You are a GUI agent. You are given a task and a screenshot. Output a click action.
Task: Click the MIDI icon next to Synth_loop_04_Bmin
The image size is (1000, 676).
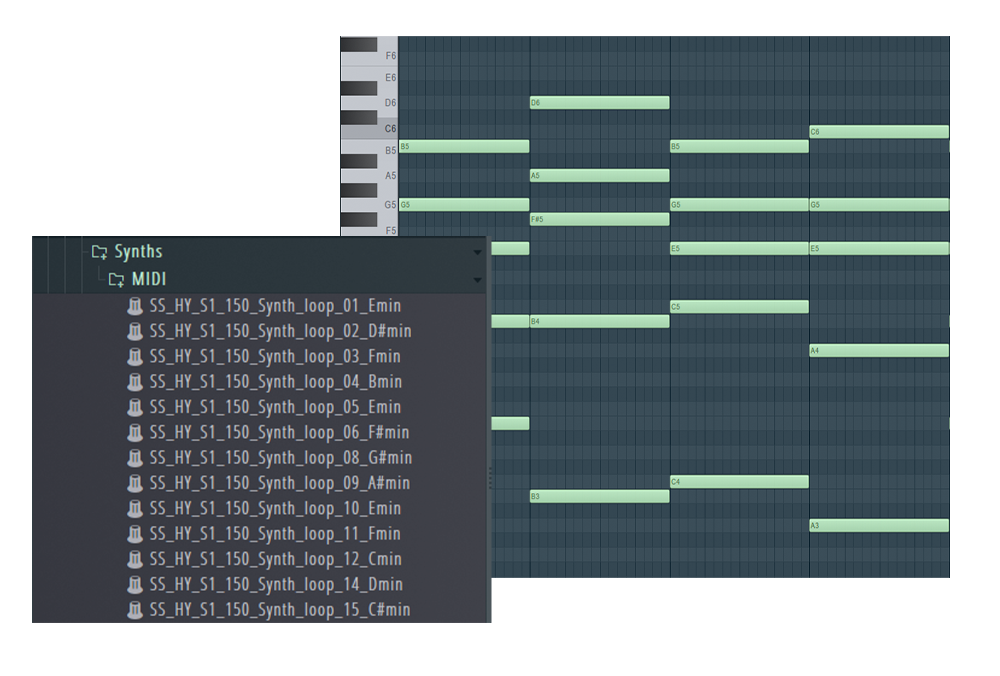coord(135,382)
